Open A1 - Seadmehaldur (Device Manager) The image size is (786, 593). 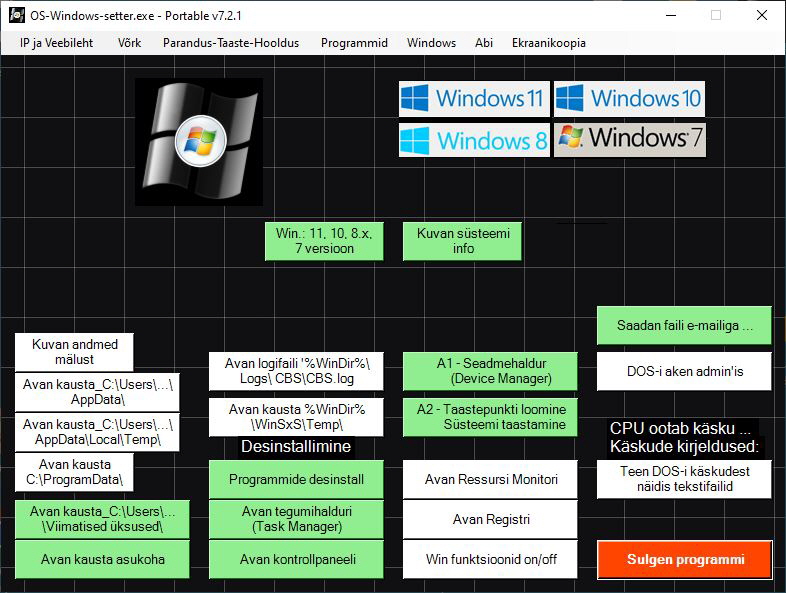[x=490, y=371]
